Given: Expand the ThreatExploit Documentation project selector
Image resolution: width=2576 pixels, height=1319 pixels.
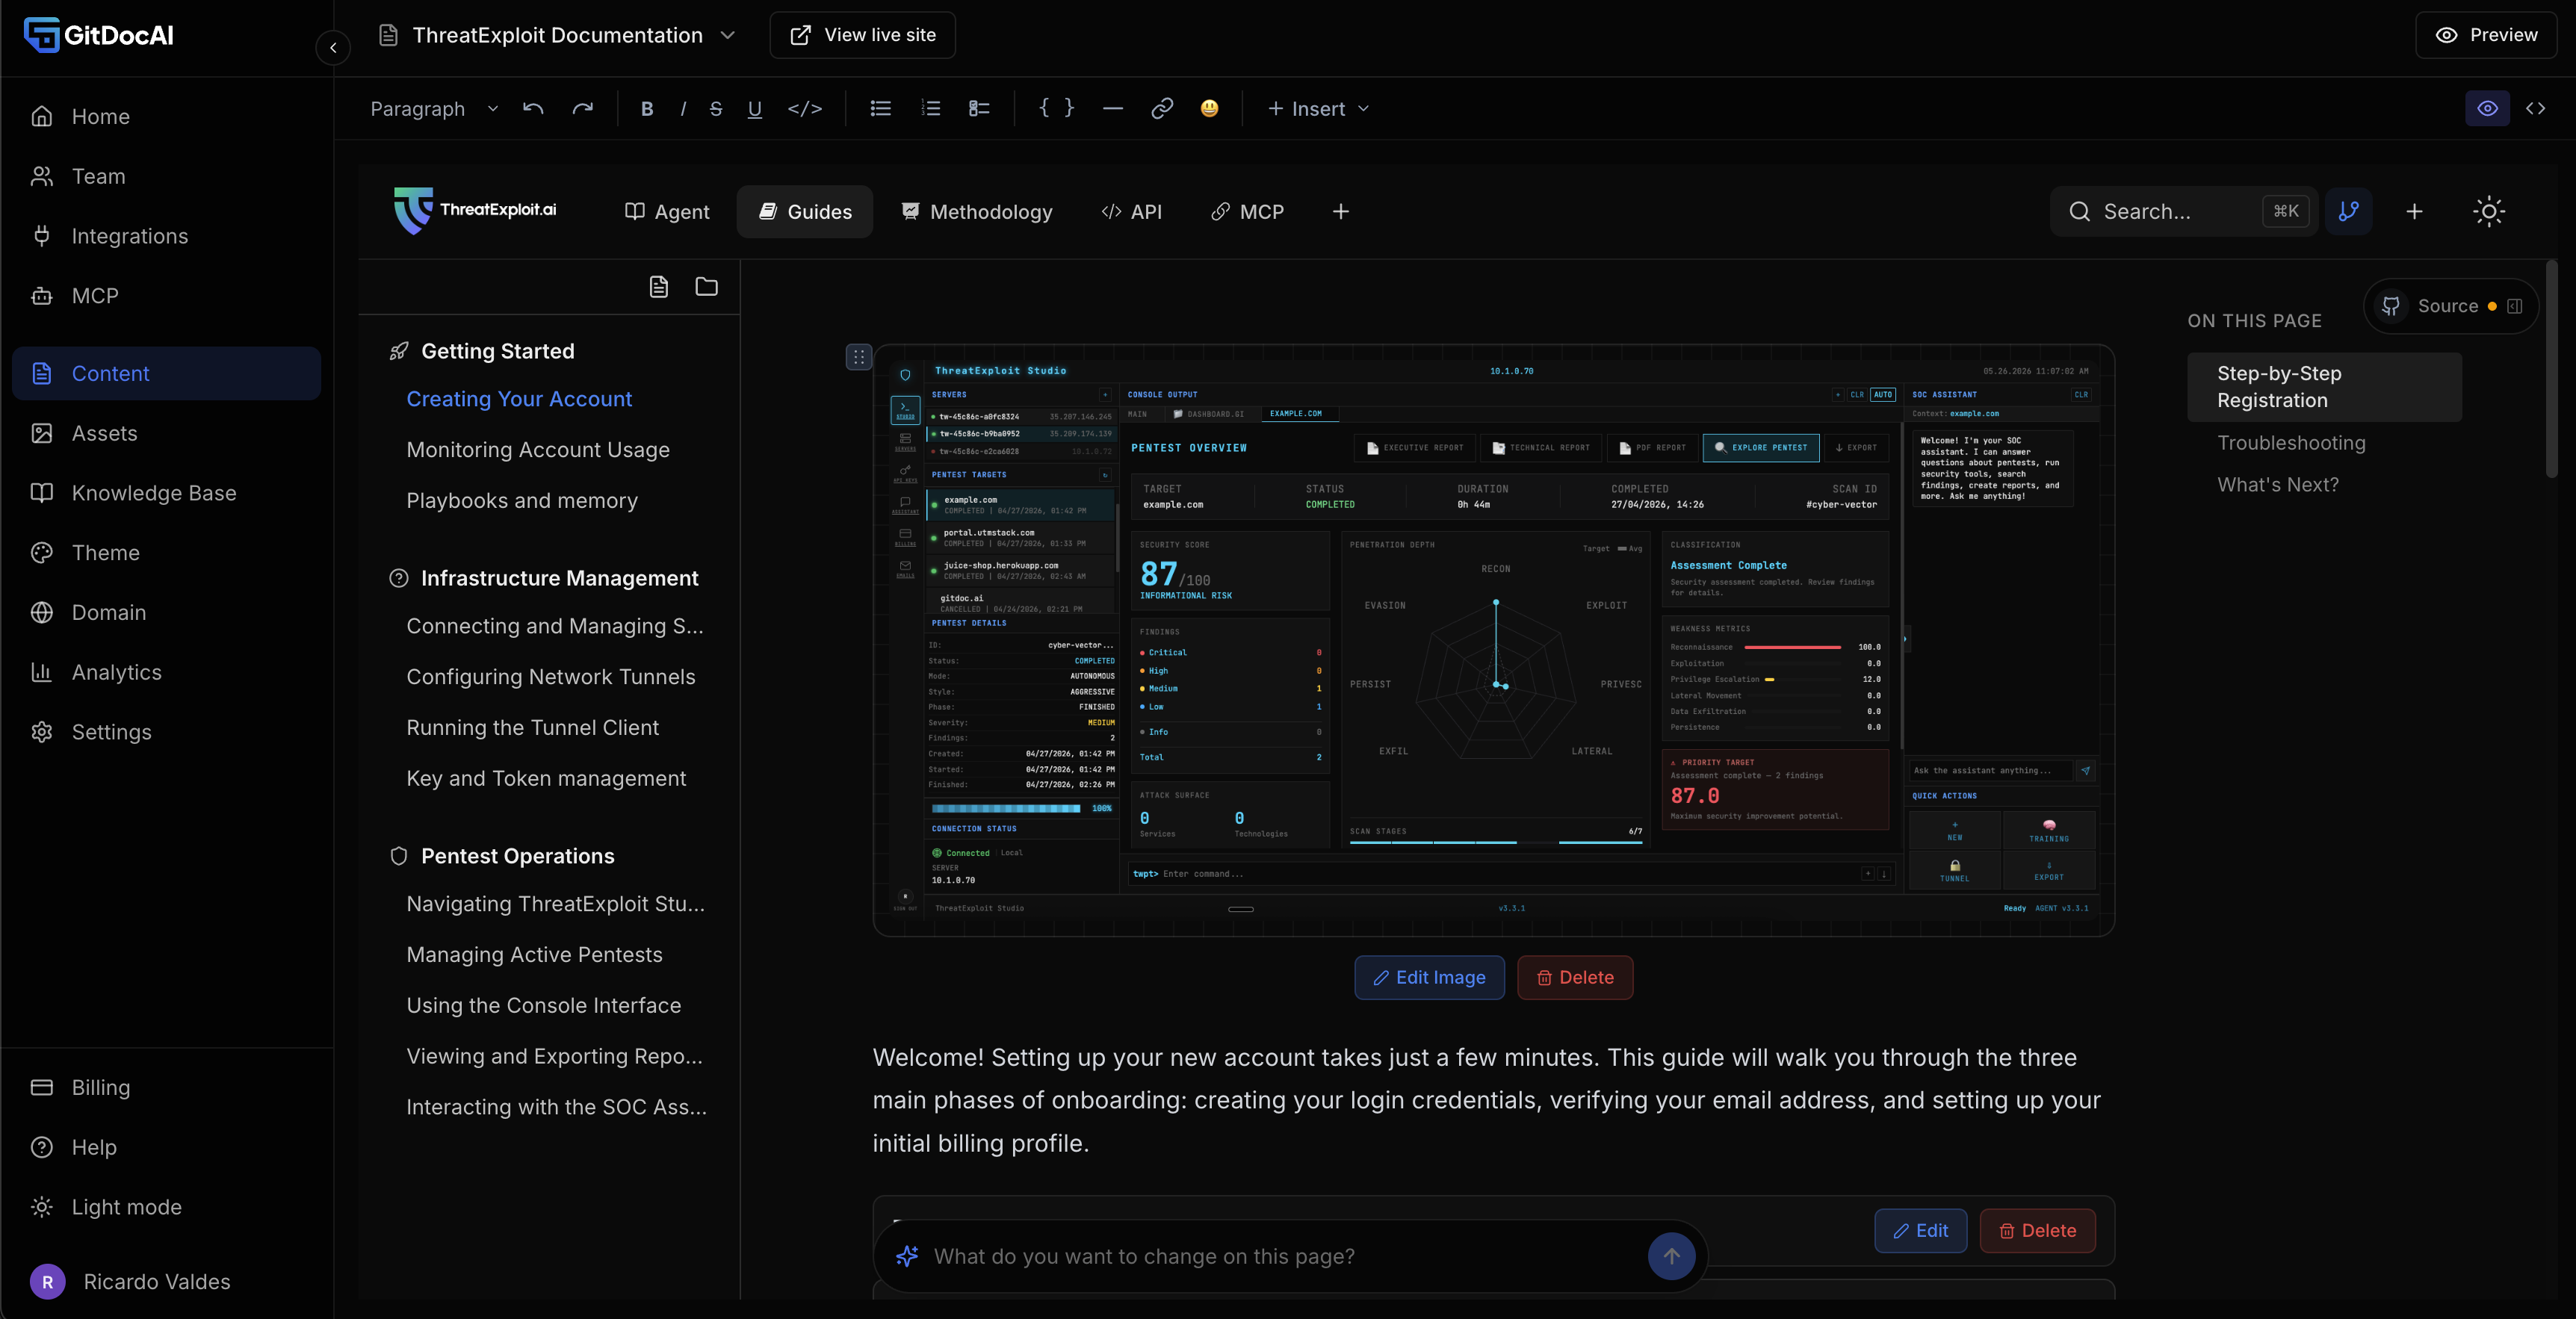Looking at the screenshot, I should tap(557, 35).
